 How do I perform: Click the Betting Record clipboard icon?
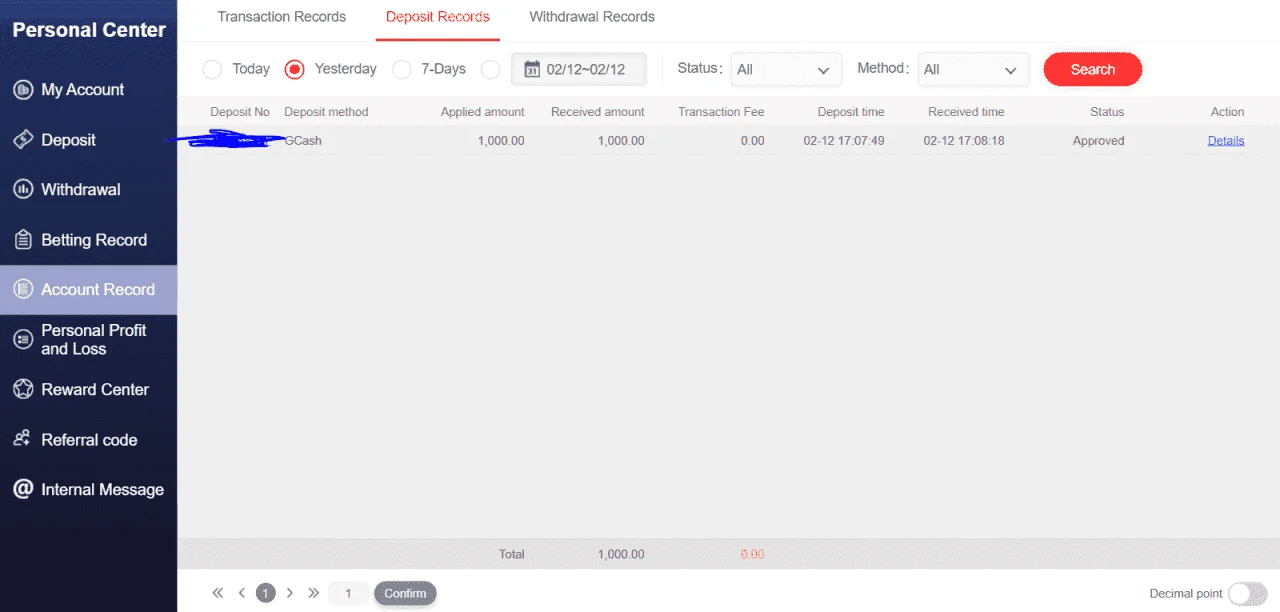tap(23, 240)
